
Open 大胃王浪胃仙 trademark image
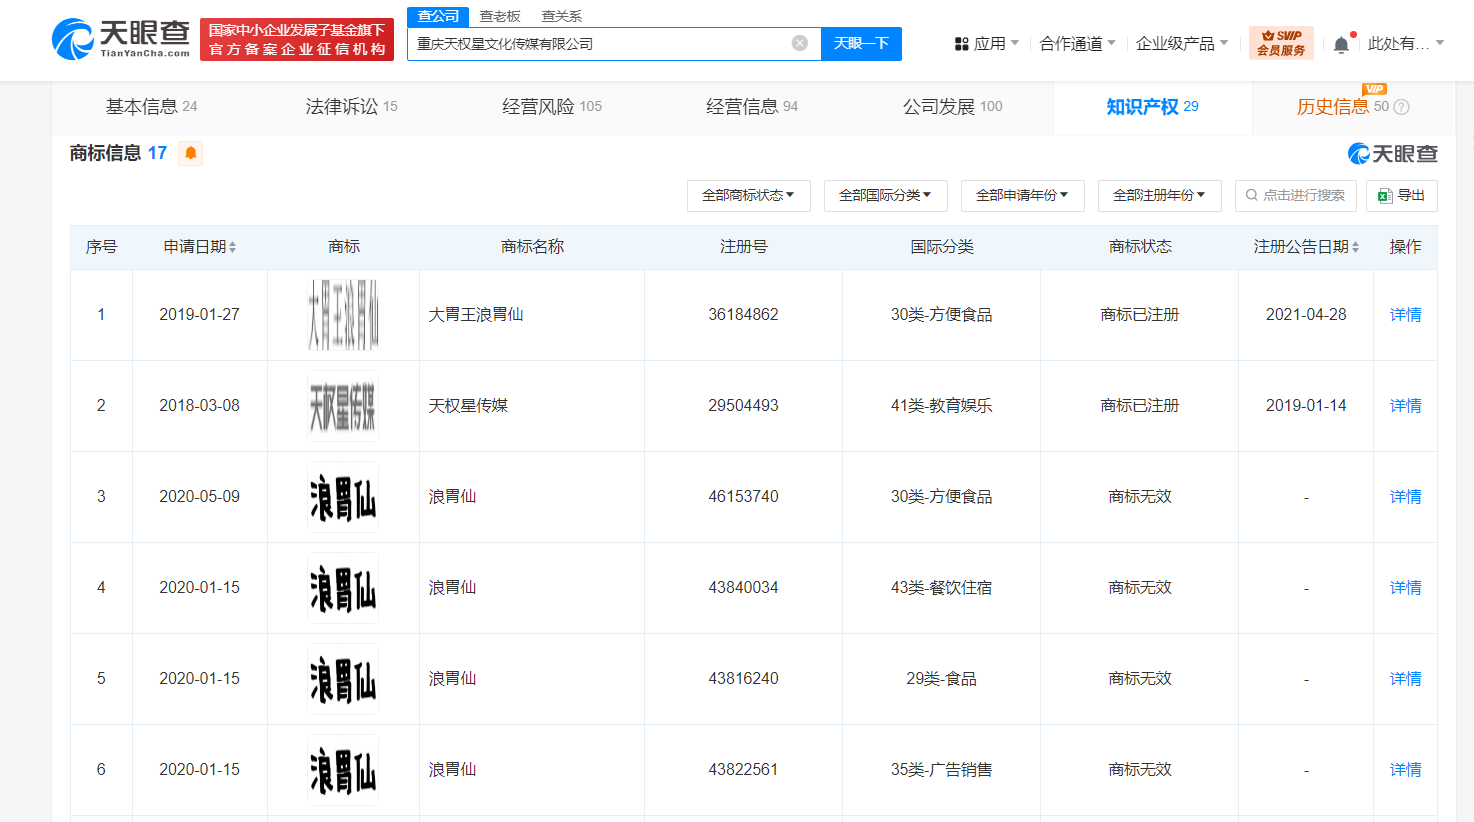(343, 315)
